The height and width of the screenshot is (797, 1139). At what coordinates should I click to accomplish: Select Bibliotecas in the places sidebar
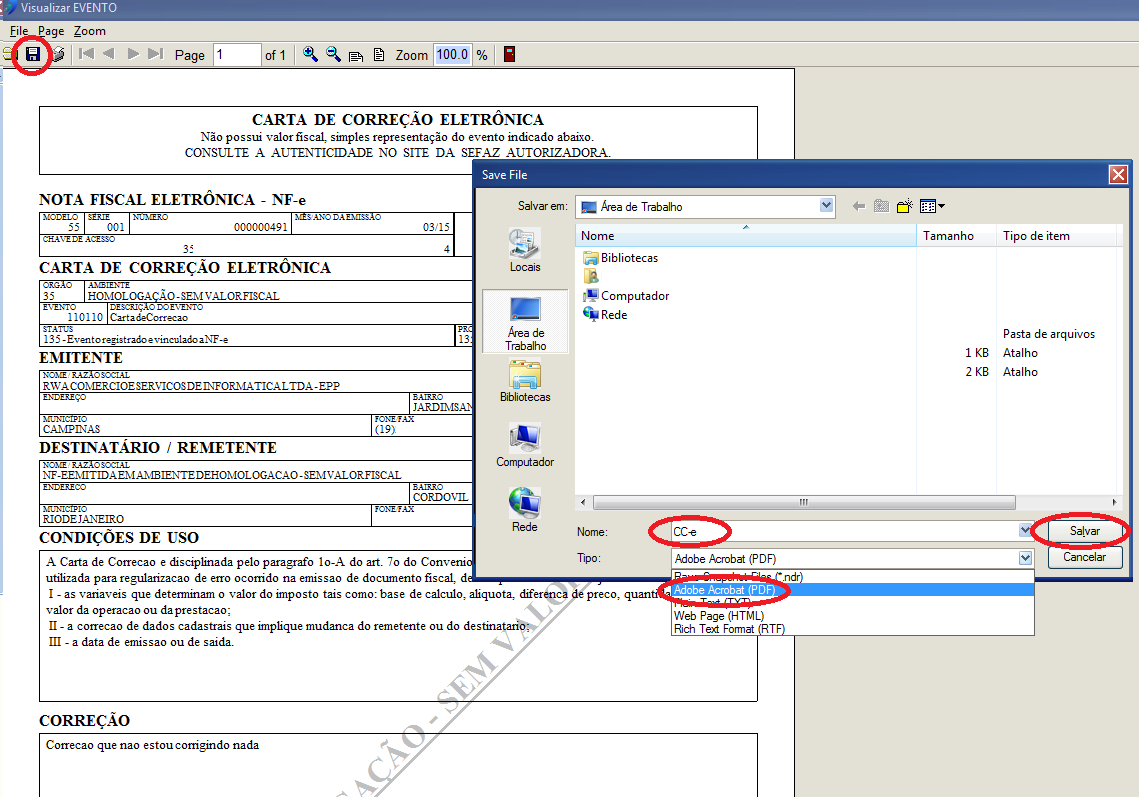point(525,382)
